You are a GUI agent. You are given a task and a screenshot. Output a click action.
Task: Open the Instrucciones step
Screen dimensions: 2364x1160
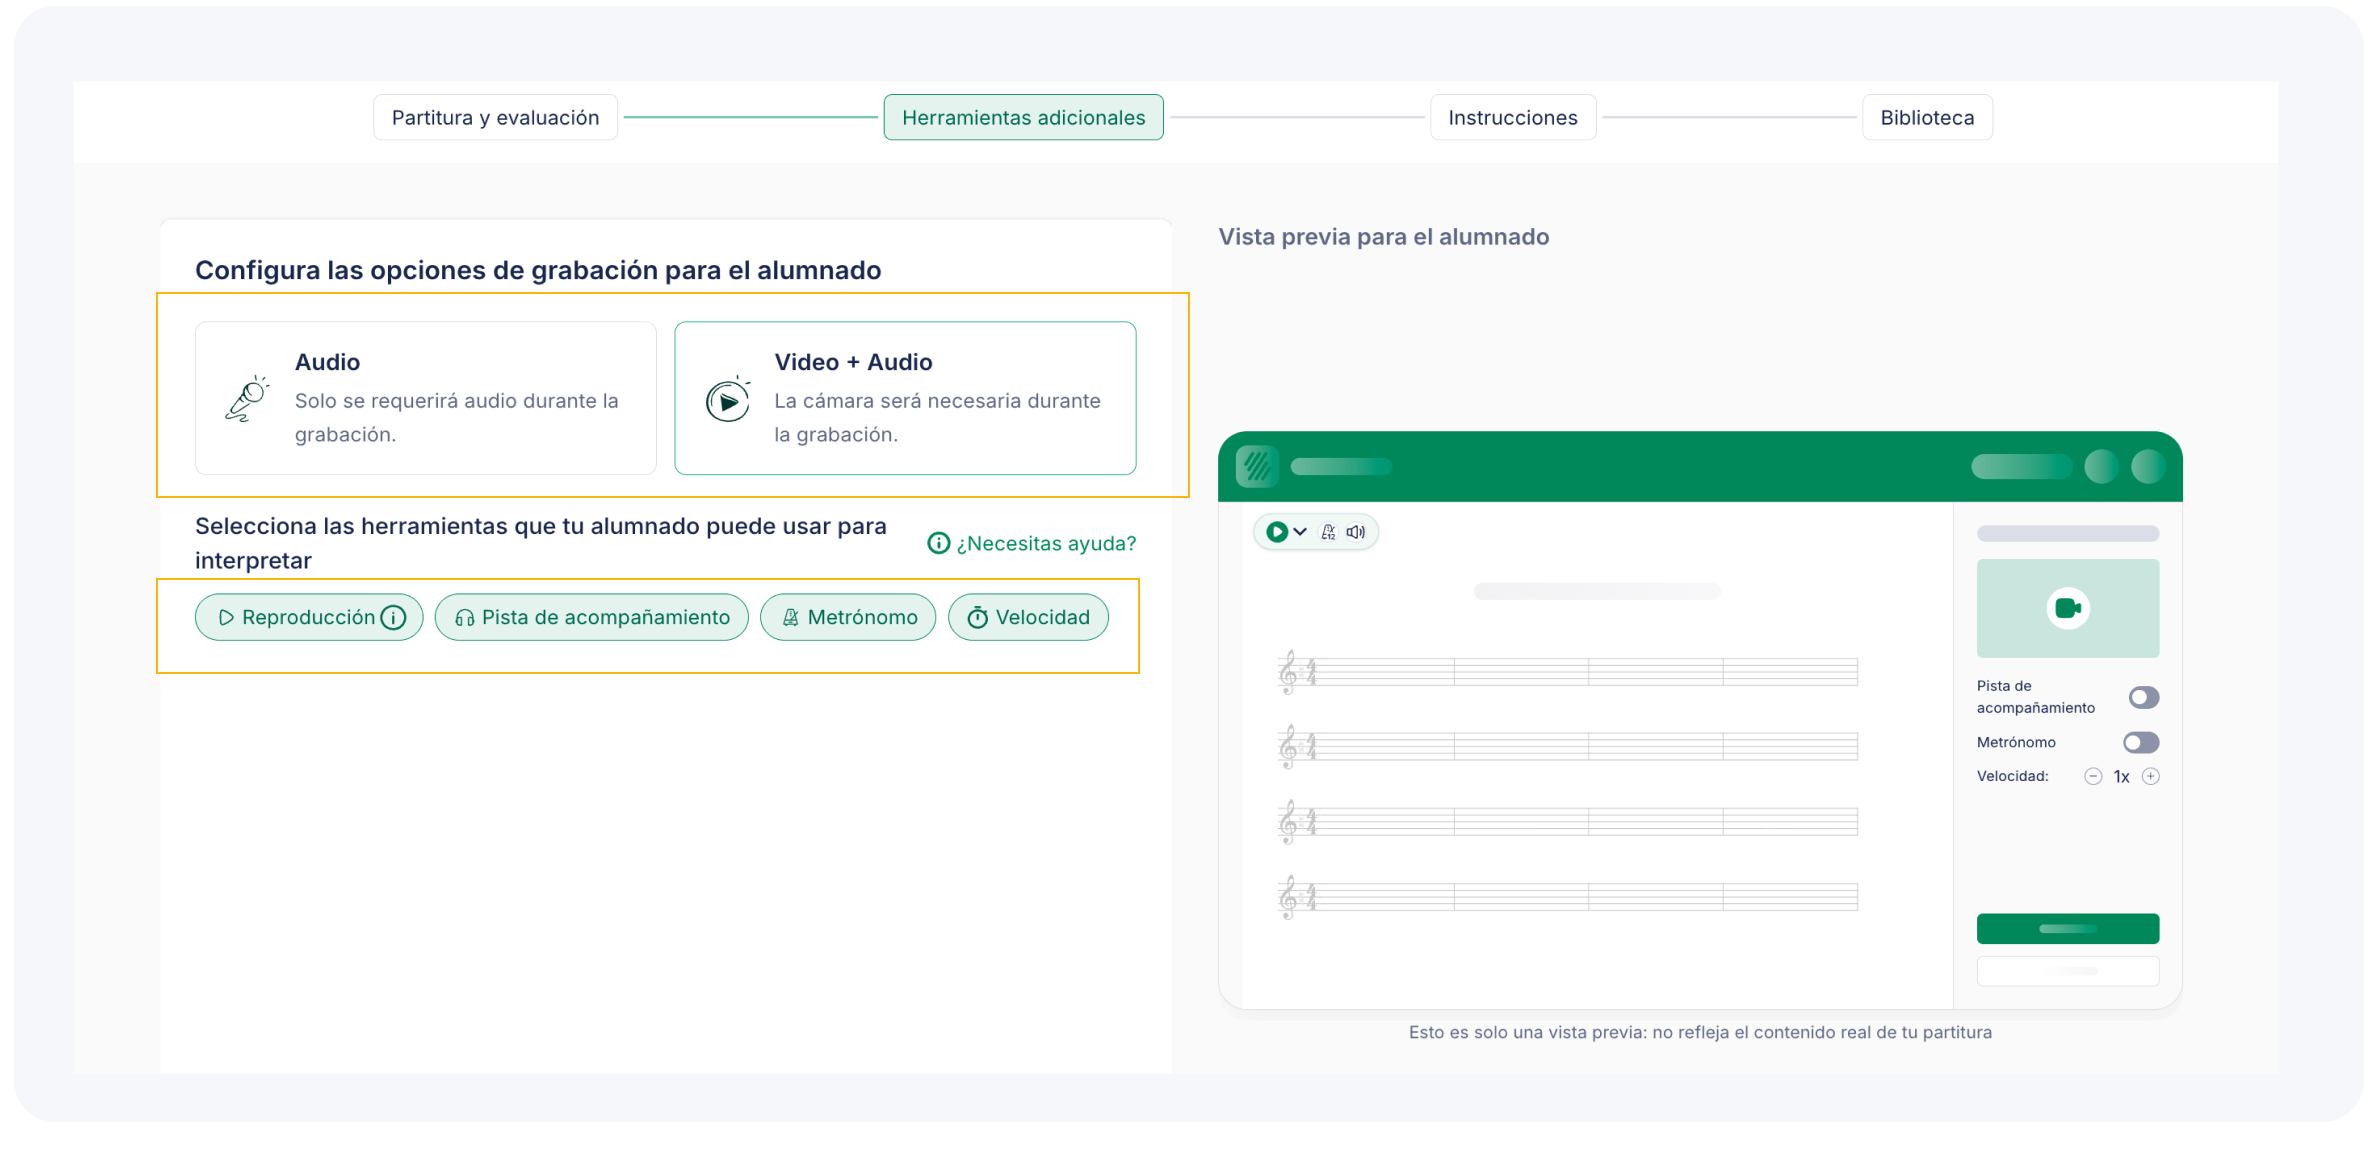[x=1512, y=117]
